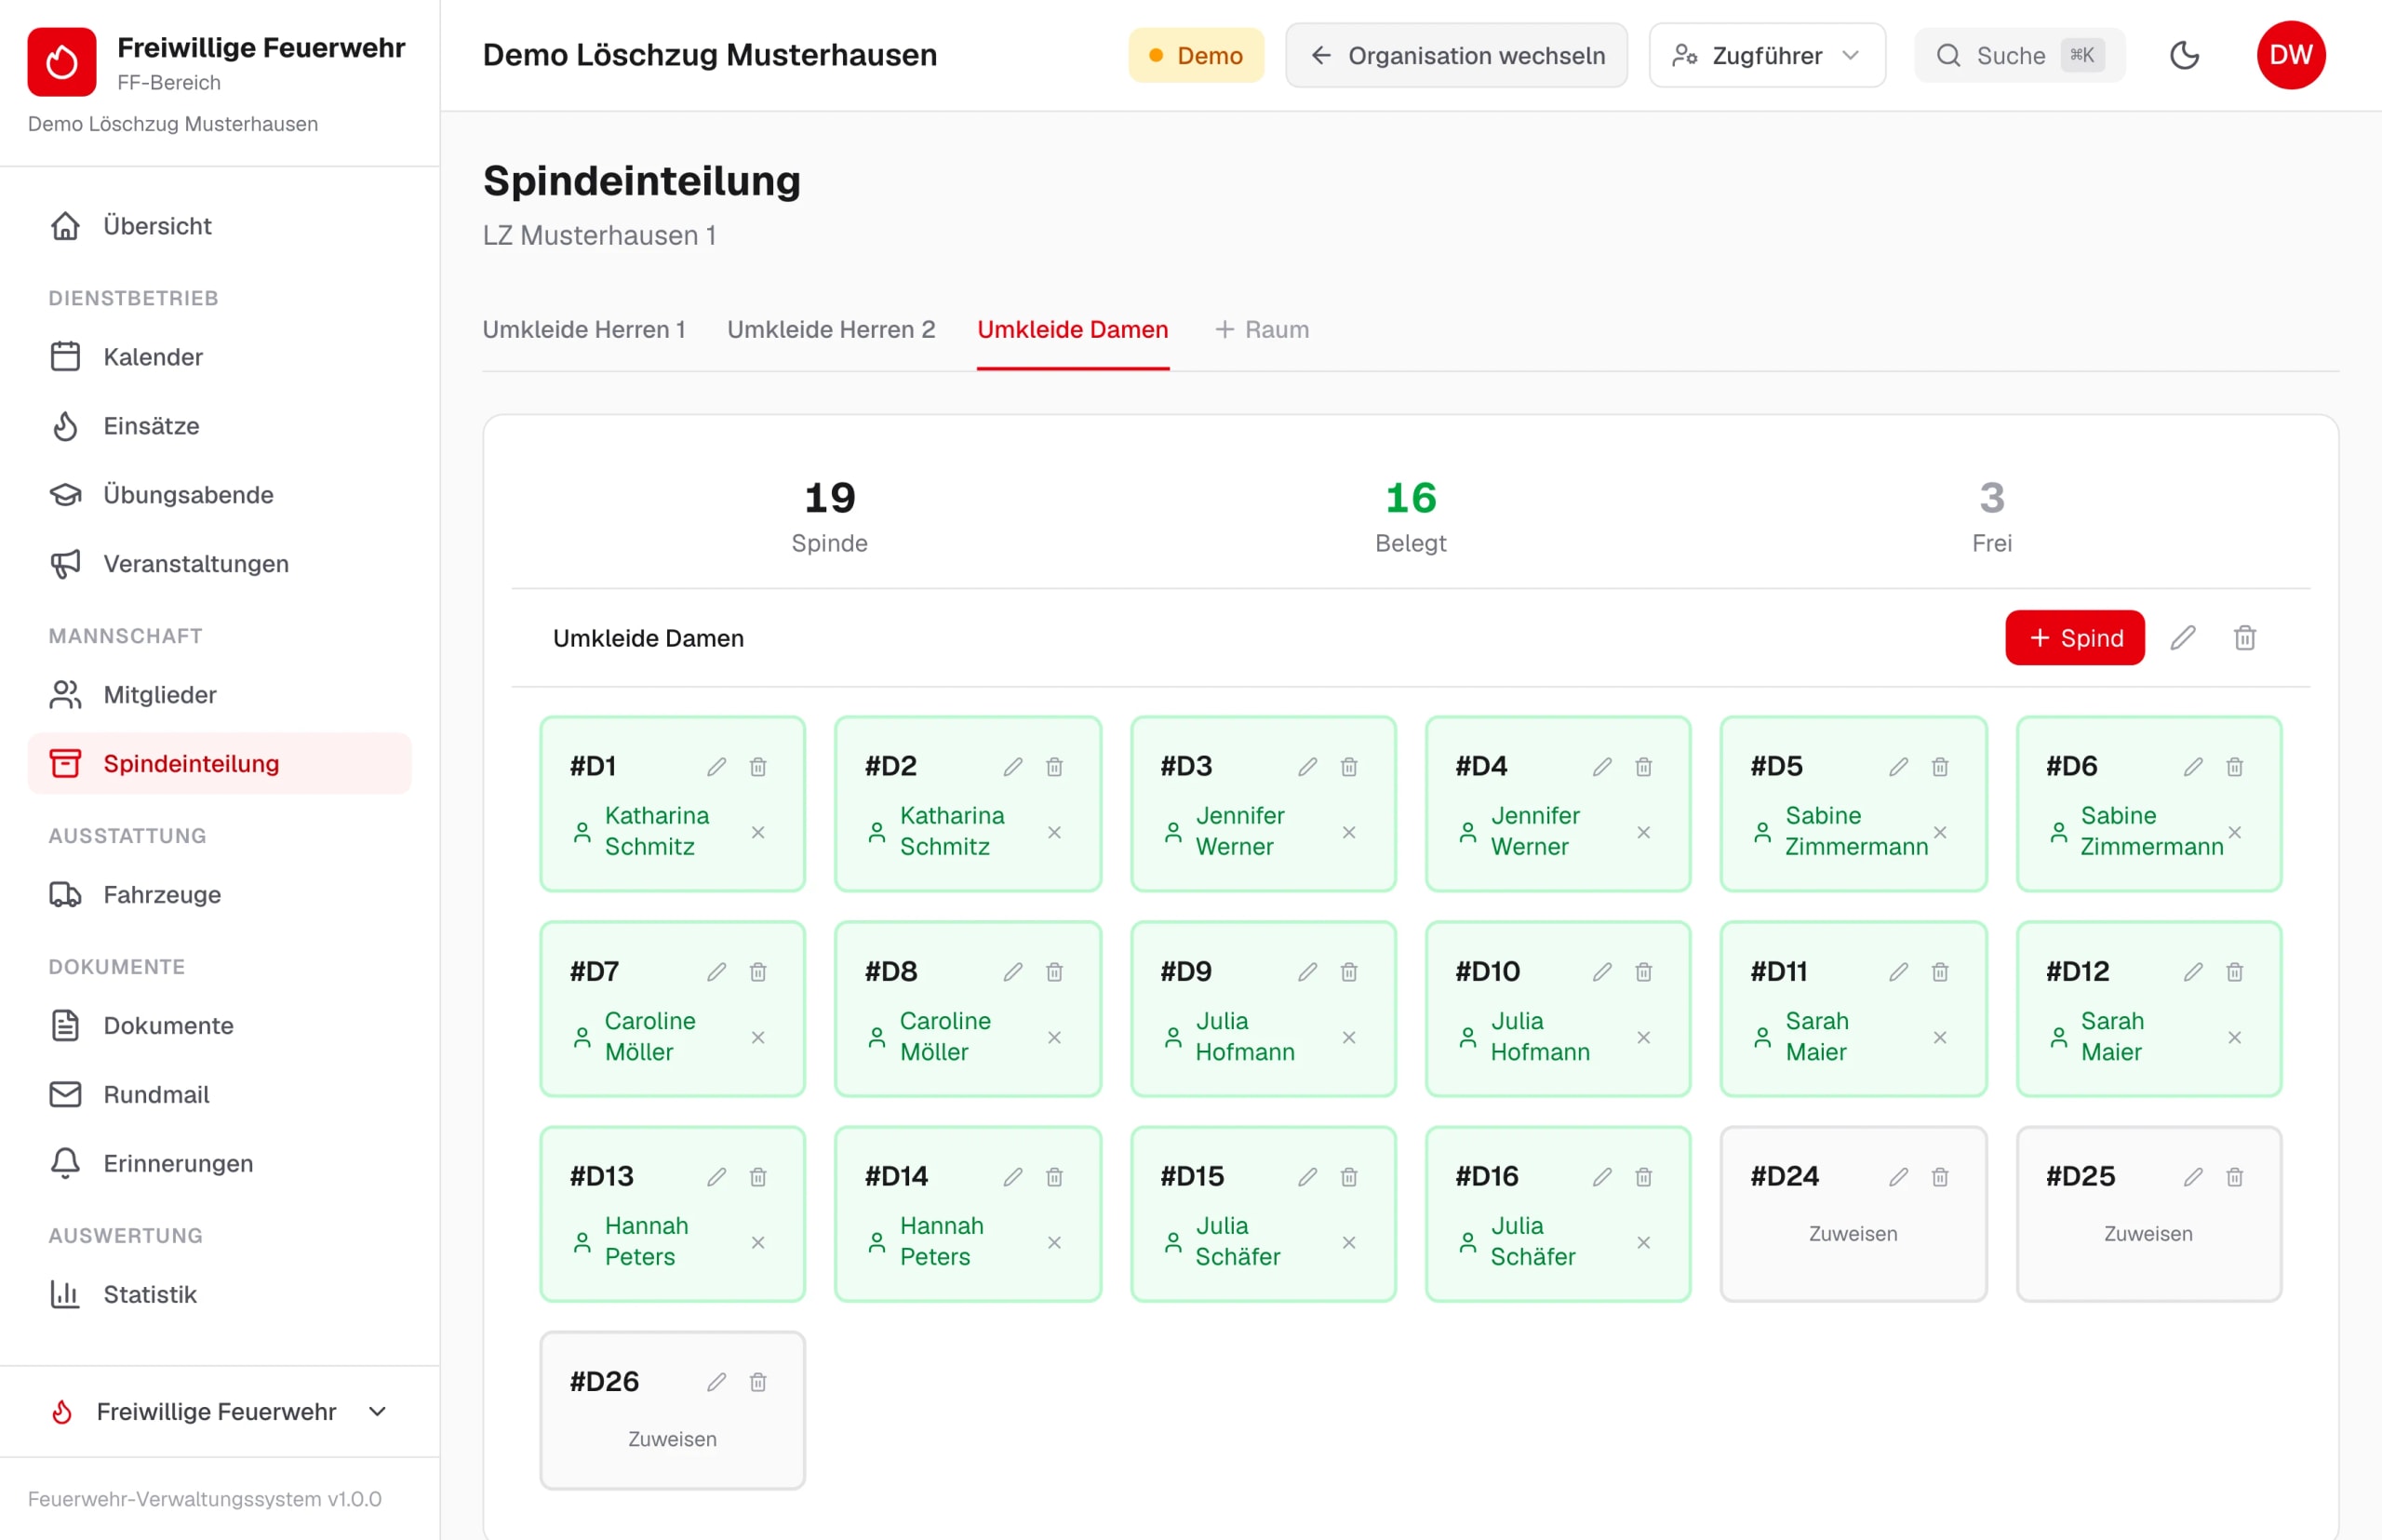This screenshot has height=1540, width=2382.
Task: Add a locker with + Spind button
Action: pos(2075,638)
